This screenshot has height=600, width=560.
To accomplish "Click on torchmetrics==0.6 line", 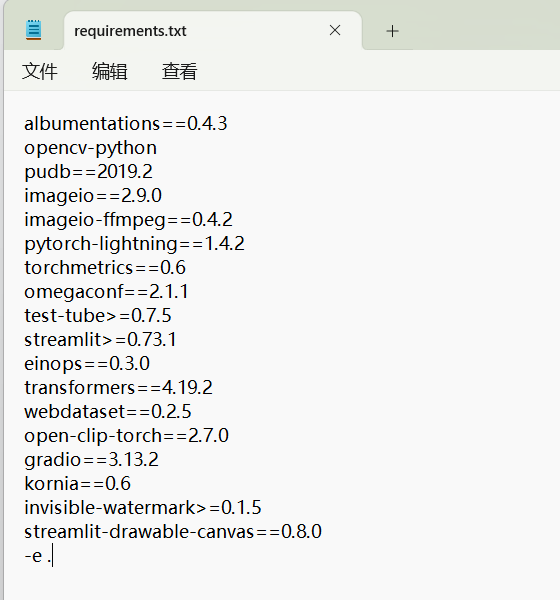I will (105, 267).
